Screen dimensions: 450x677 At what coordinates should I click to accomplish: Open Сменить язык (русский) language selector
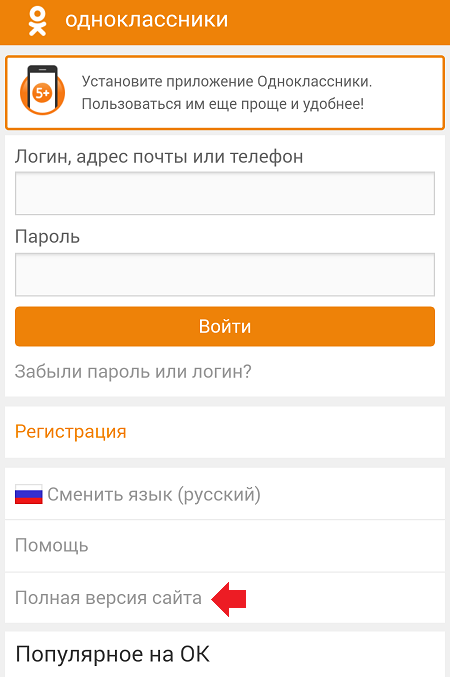click(225, 494)
